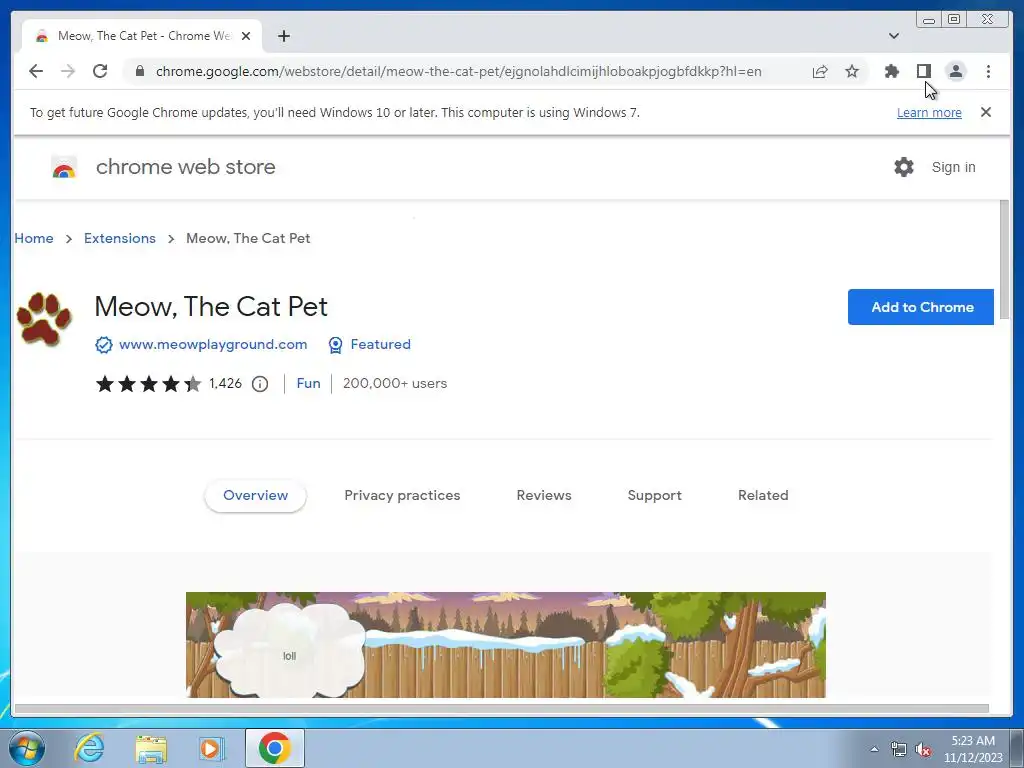Click the vertical page scrollbar
1024x768 pixels.
pos(1004,261)
